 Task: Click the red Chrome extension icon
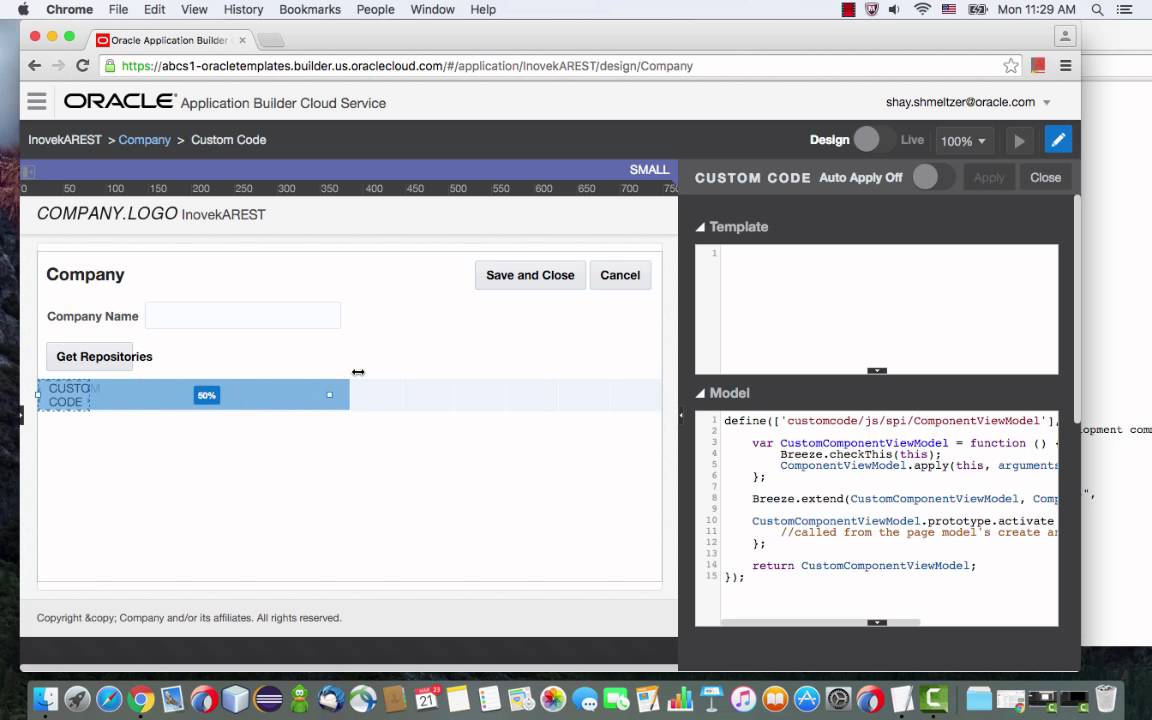[1038, 65]
